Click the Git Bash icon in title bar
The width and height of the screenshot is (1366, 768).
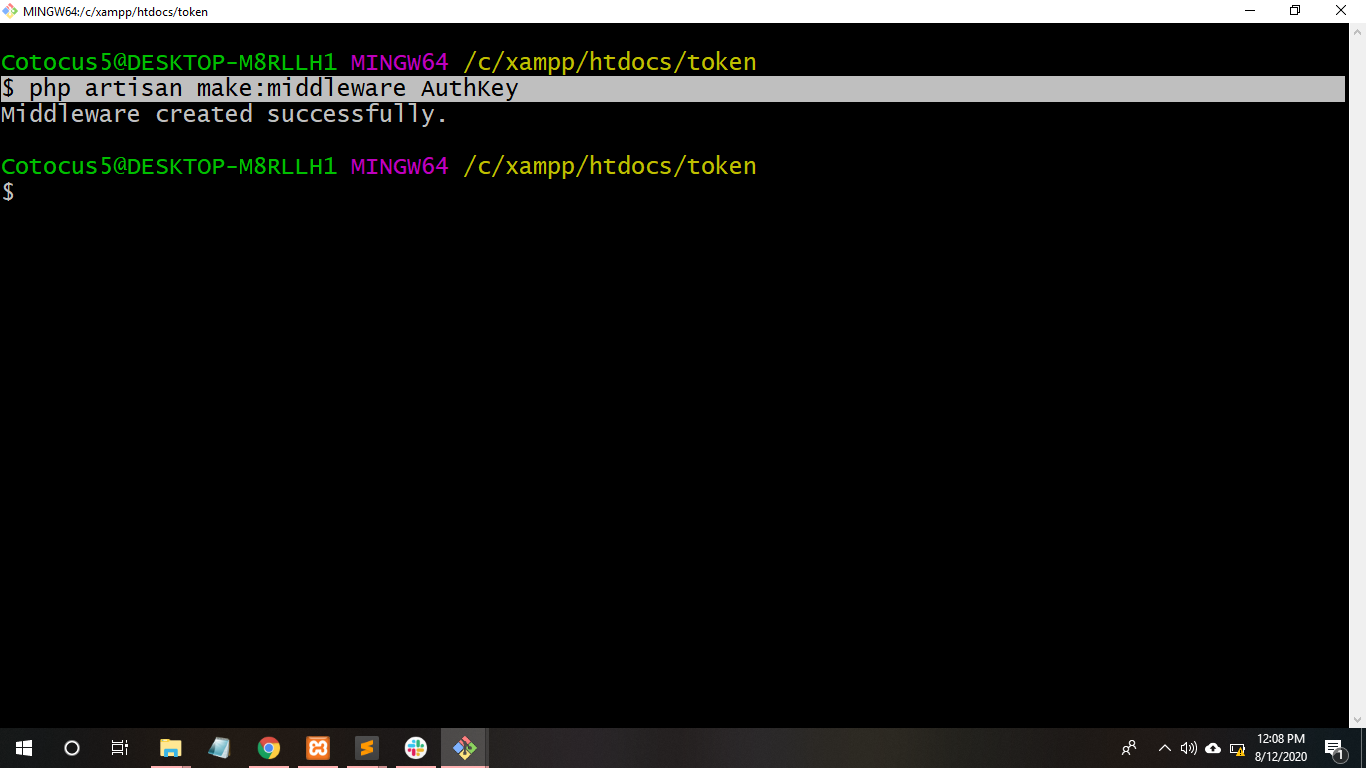pyautogui.click(x=10, y=11)
